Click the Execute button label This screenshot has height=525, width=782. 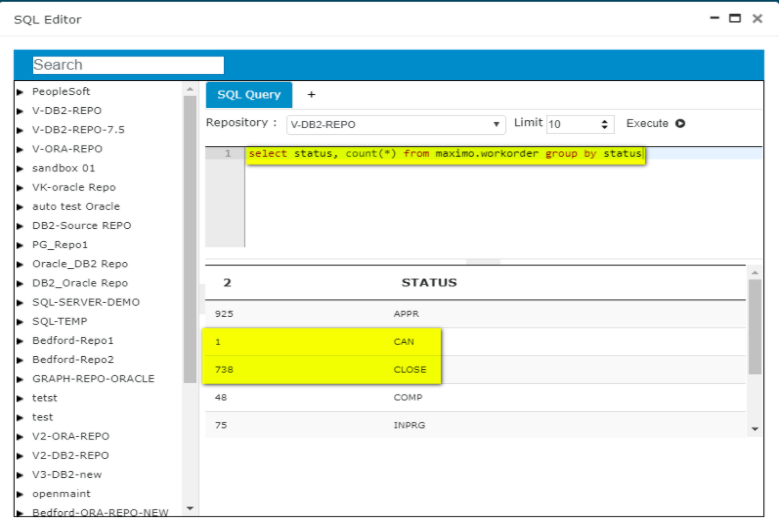(647, 124)
